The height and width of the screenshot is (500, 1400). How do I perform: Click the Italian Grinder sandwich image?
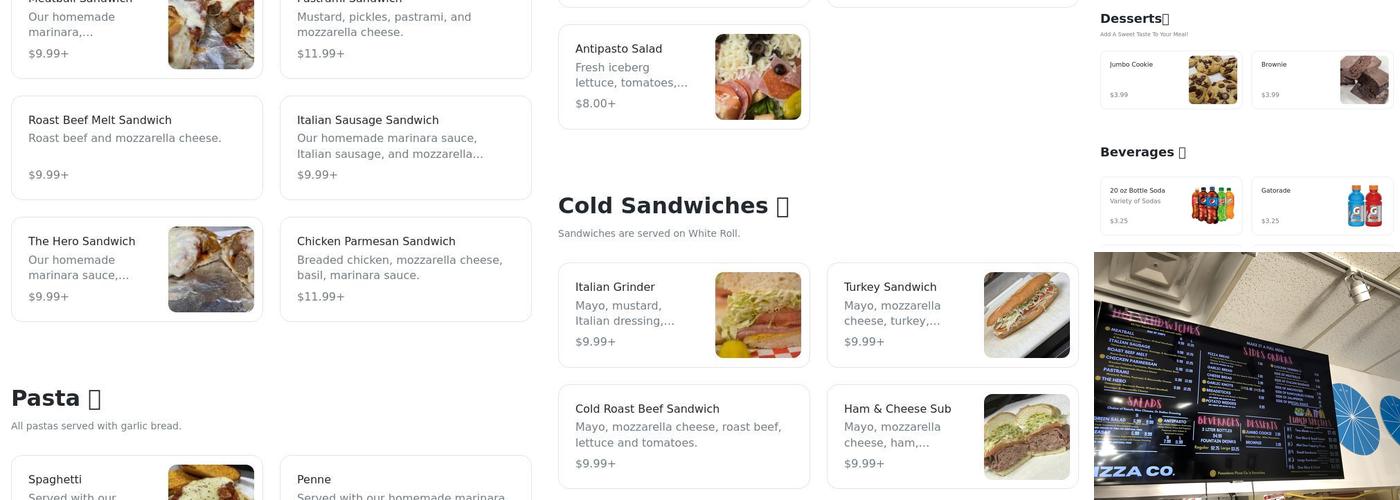[x=758, y=315]
